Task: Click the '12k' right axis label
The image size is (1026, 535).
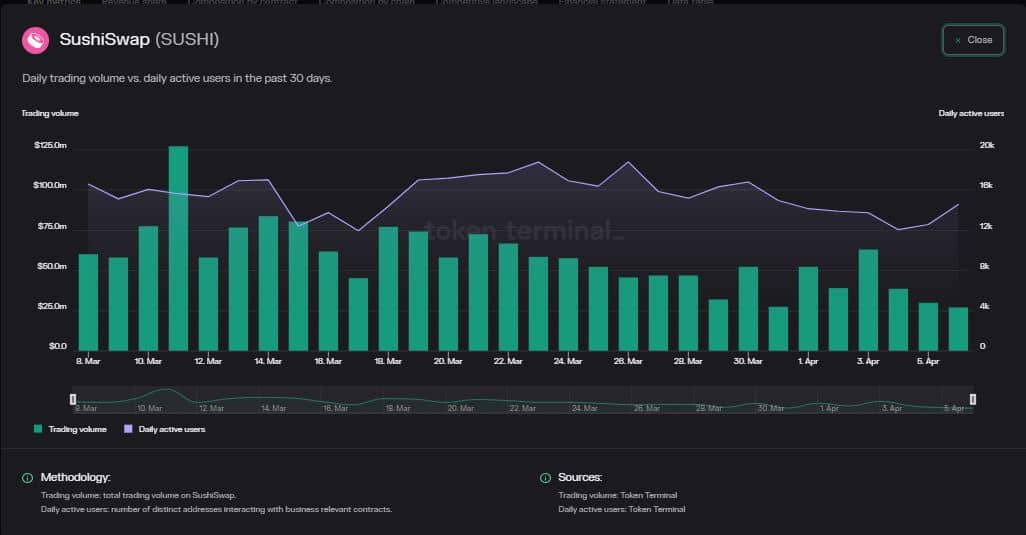Action: 986,226
